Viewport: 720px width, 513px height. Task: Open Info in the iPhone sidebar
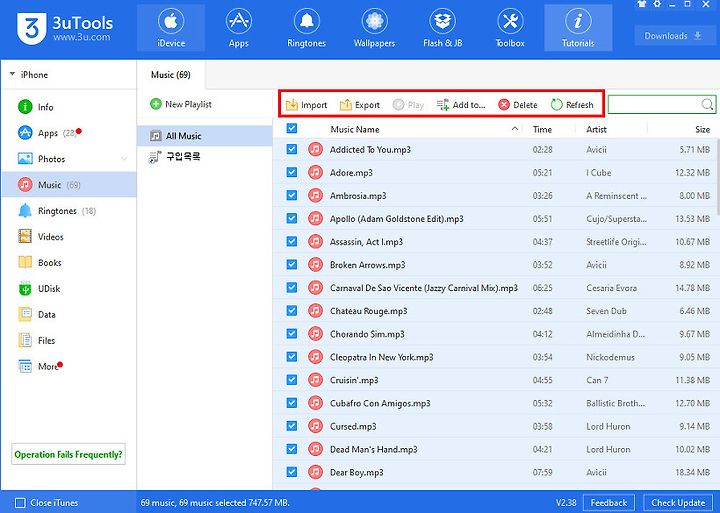pos(69,107)
